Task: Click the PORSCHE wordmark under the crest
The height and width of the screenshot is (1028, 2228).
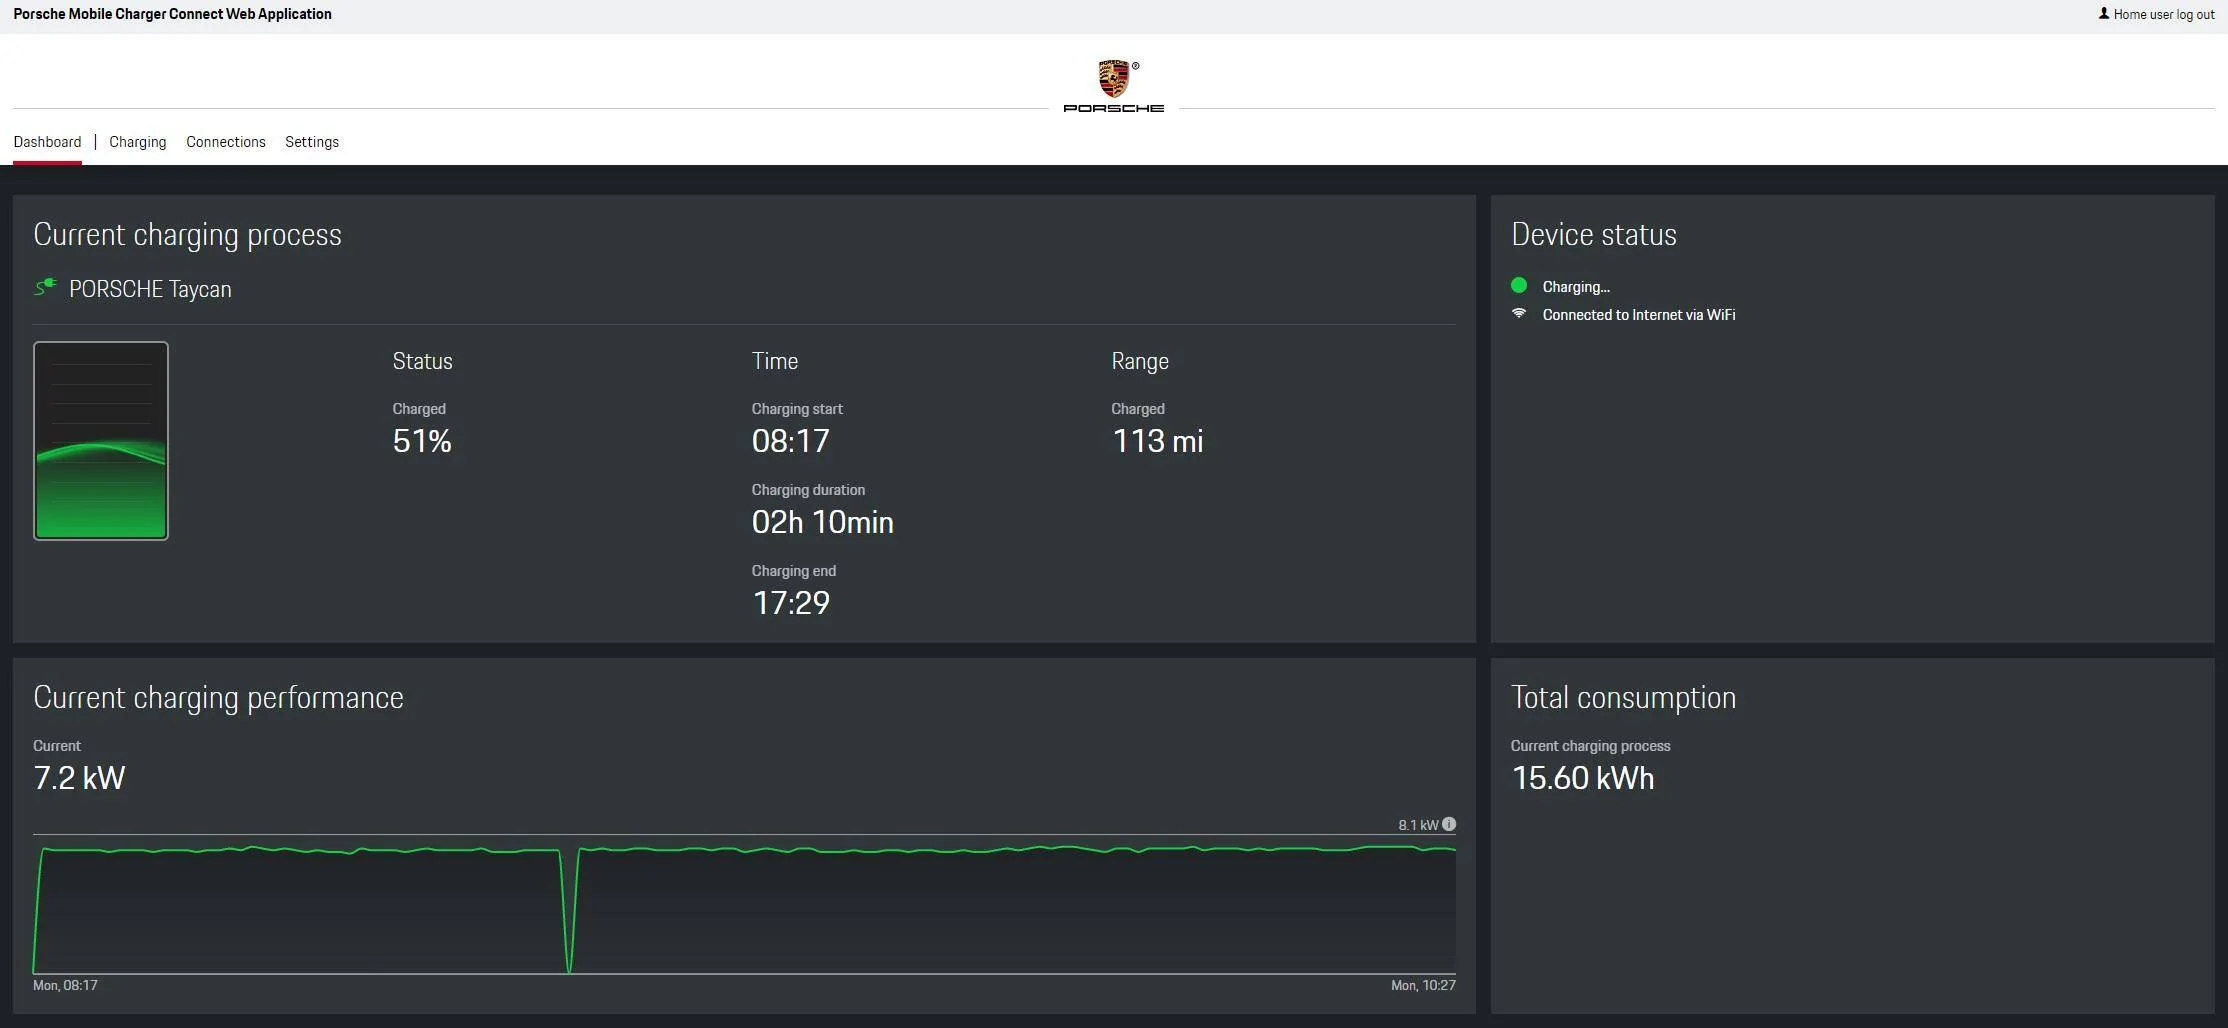Action: (1113, 108)
